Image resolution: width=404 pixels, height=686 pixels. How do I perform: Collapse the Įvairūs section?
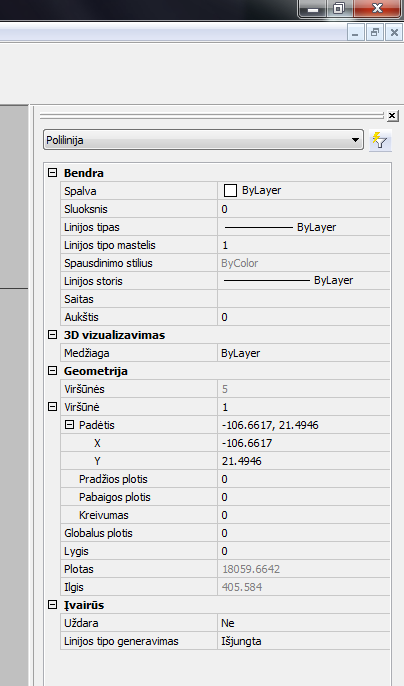[x=53, y=605]
